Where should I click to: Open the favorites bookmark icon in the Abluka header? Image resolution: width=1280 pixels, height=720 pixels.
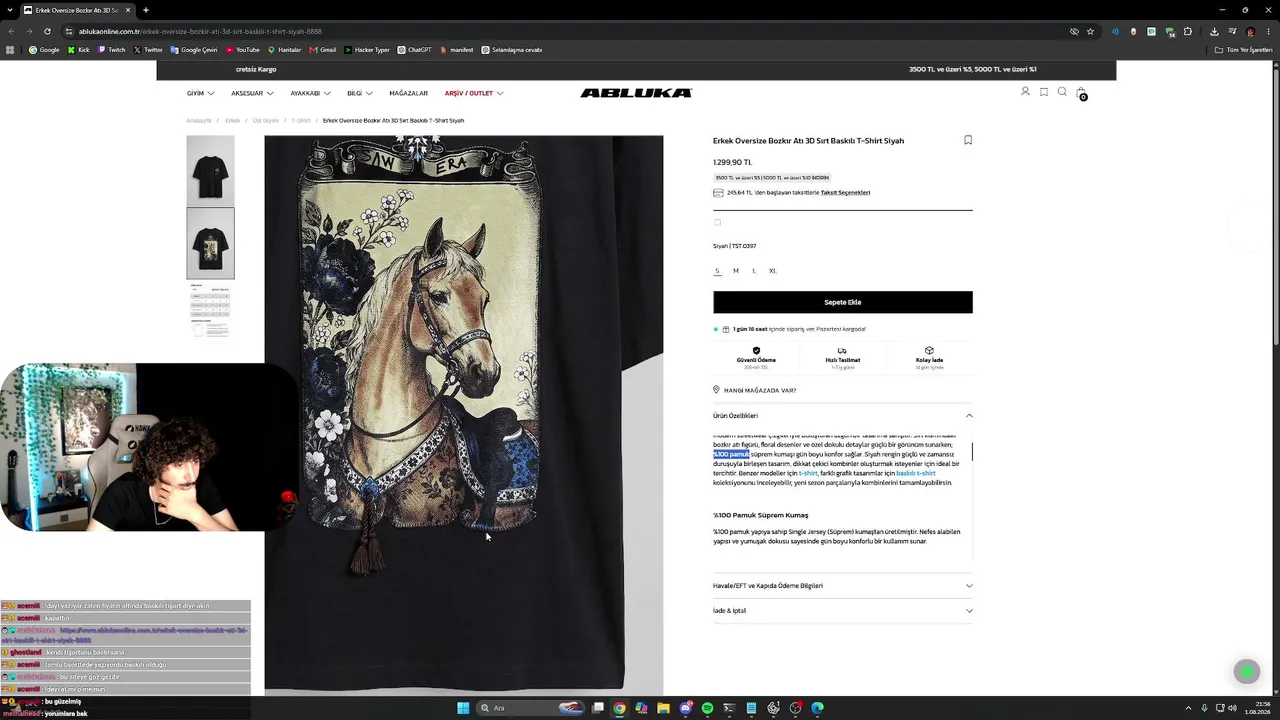pos(1044,92)
